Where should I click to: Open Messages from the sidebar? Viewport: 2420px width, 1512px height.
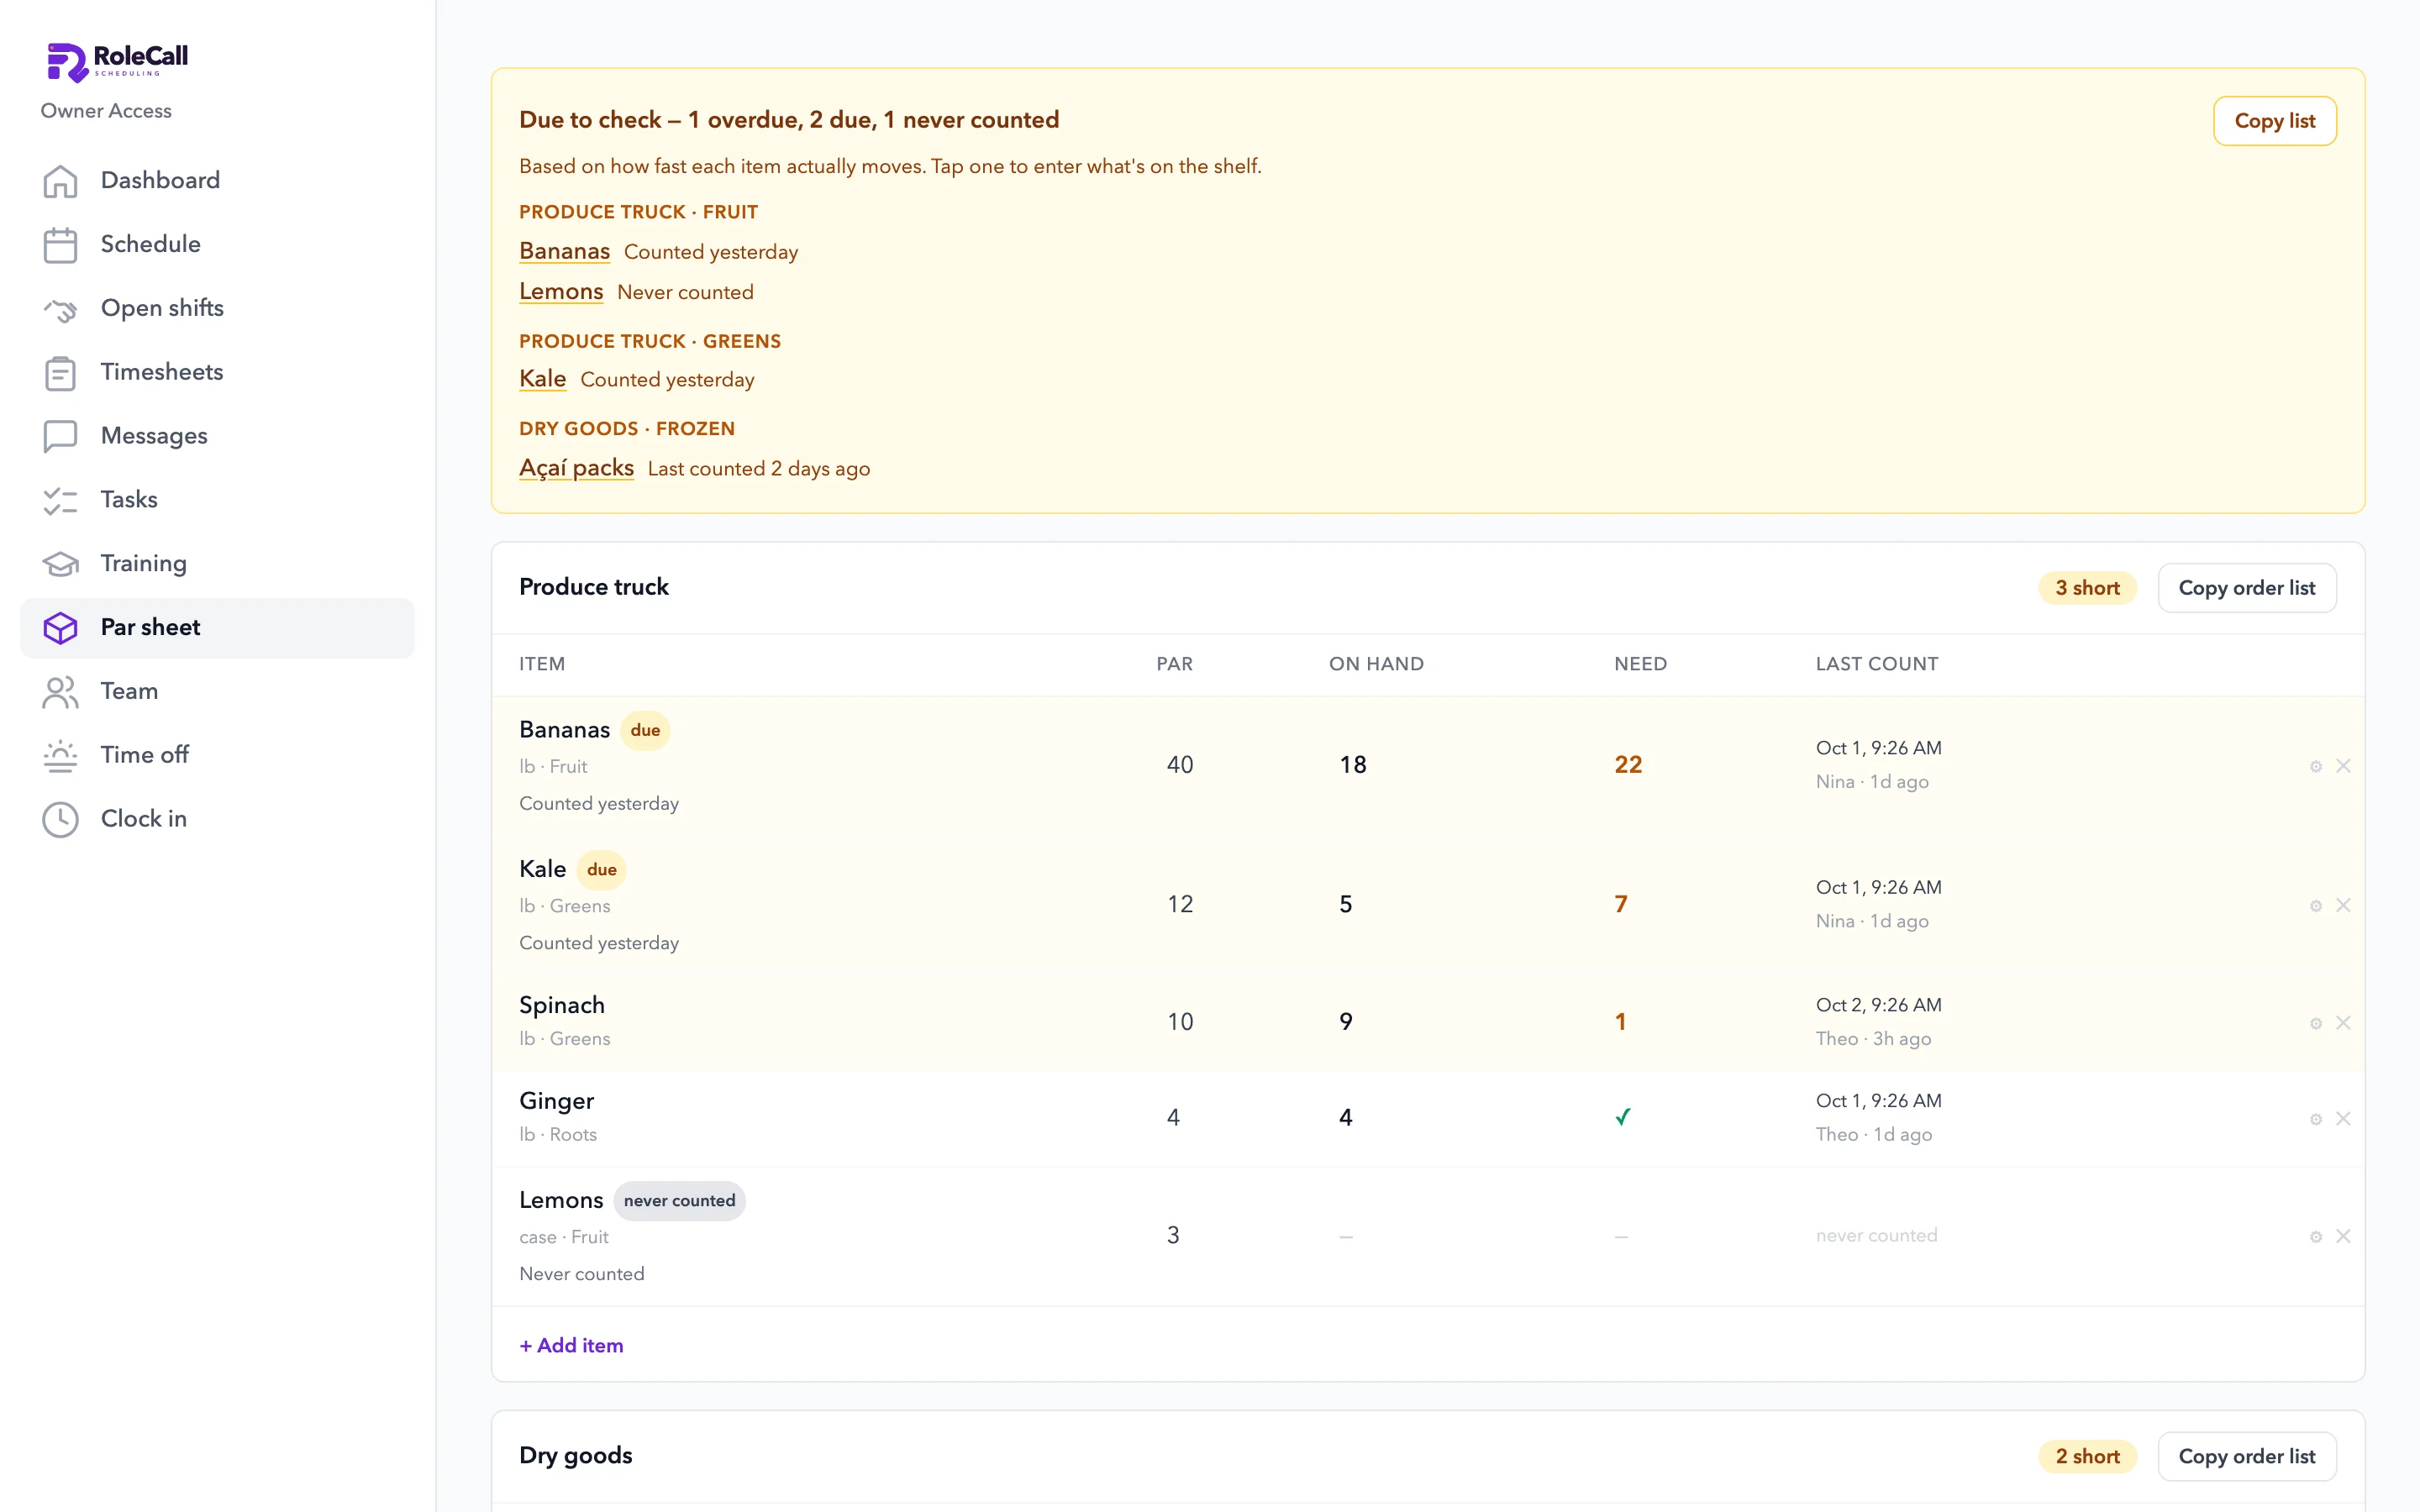pos(217,437)
